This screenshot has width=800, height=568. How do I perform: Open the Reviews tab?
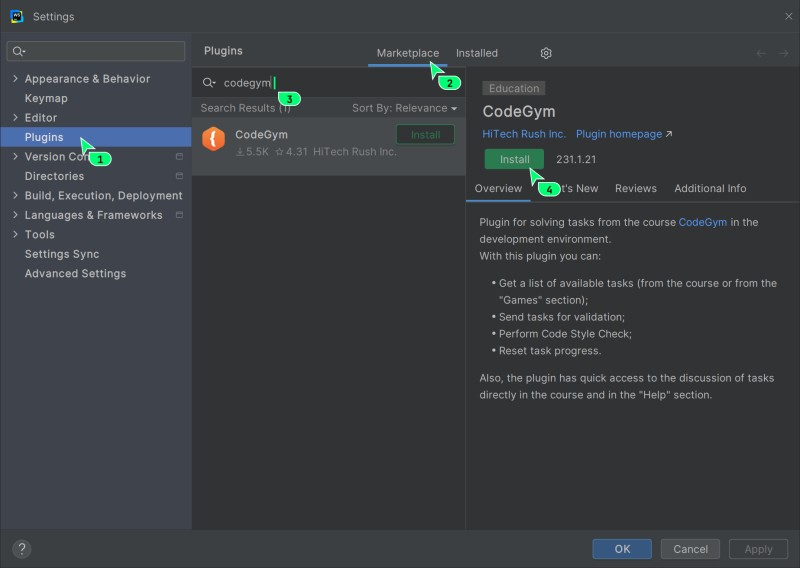[x=635, y=188]
